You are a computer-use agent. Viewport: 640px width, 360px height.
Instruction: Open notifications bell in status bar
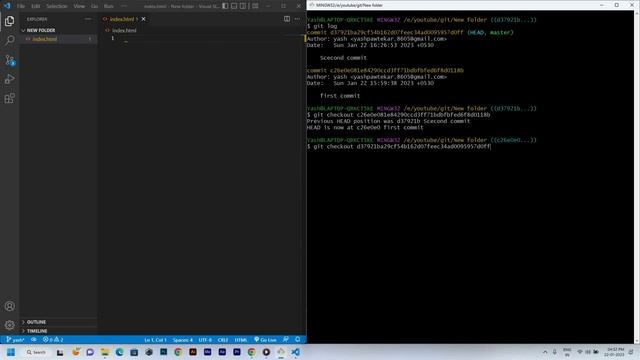(x=298, y=340)
